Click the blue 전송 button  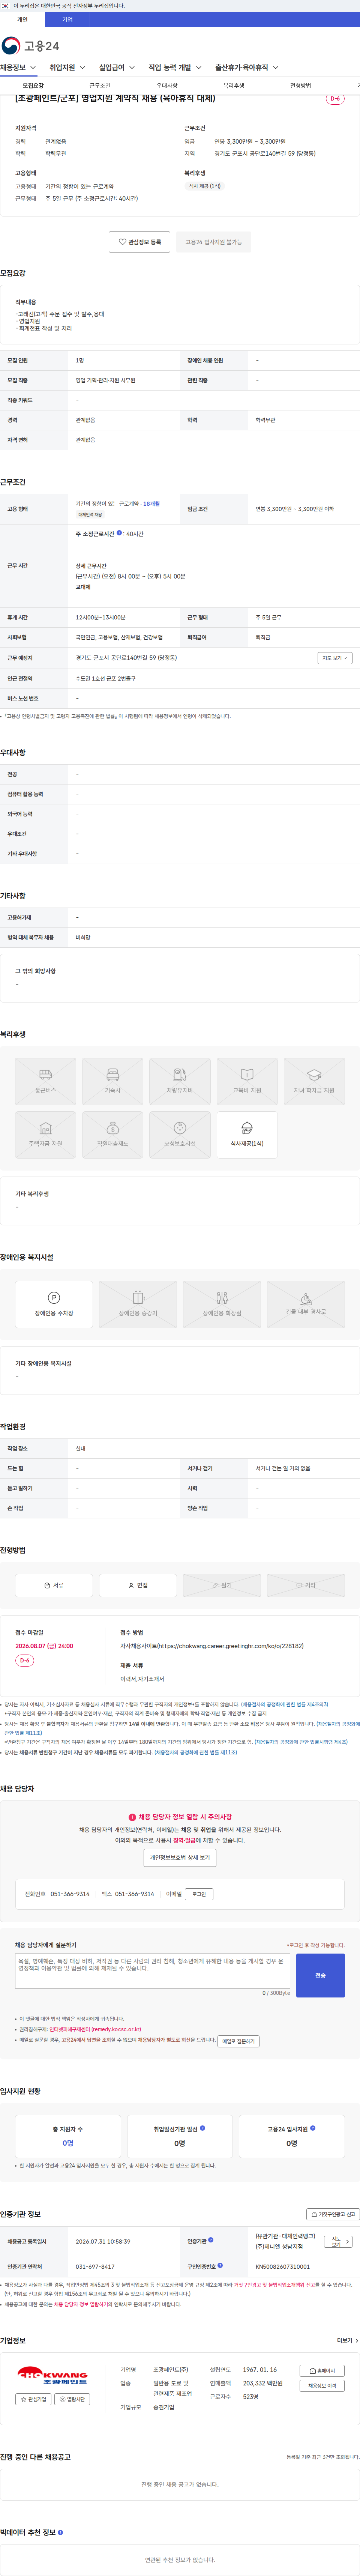(320, 1976)
